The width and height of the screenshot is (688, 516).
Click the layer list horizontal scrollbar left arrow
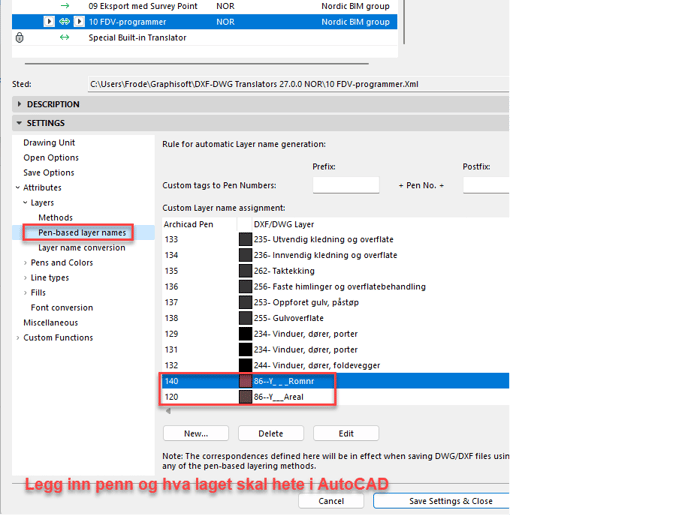click(x=168, y=411)
